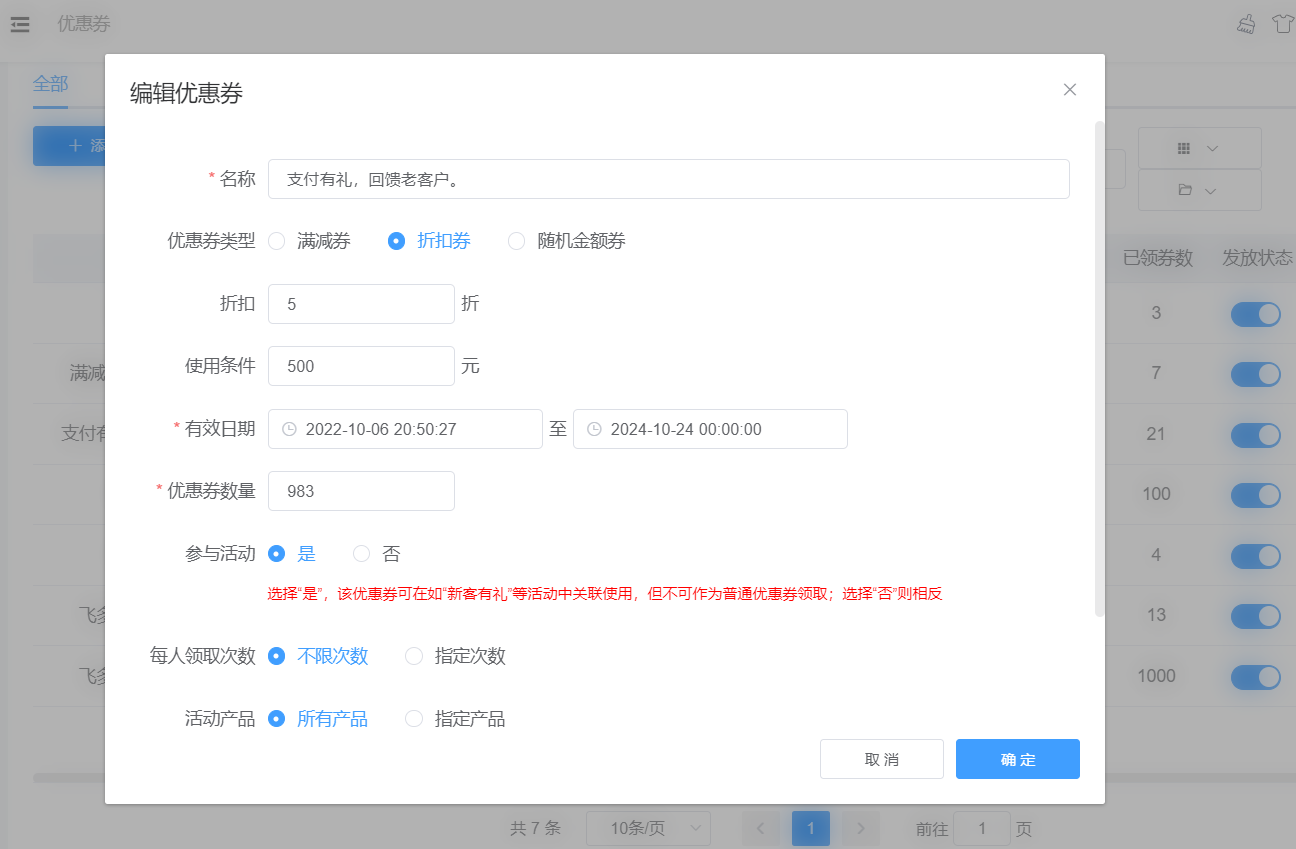The width and height of the screenshot is (1296, 849).
Task: Click the clock icon in start date field
Action: [x=289, y=429]
